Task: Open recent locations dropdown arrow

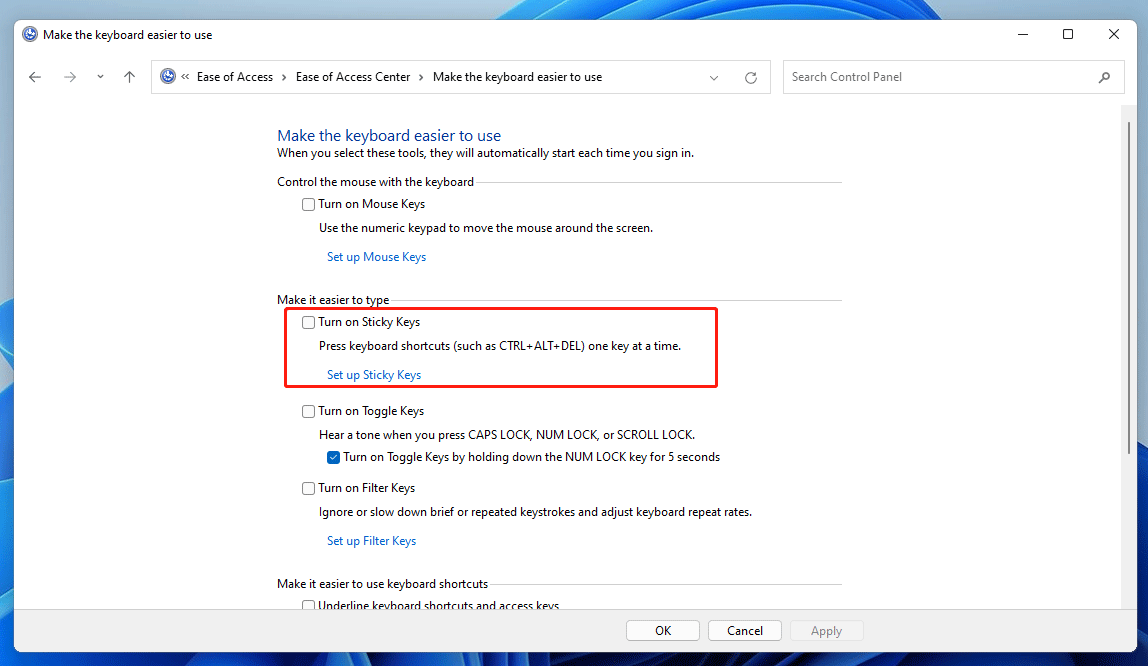Action: pyautogui.click(x=100, y=77)
